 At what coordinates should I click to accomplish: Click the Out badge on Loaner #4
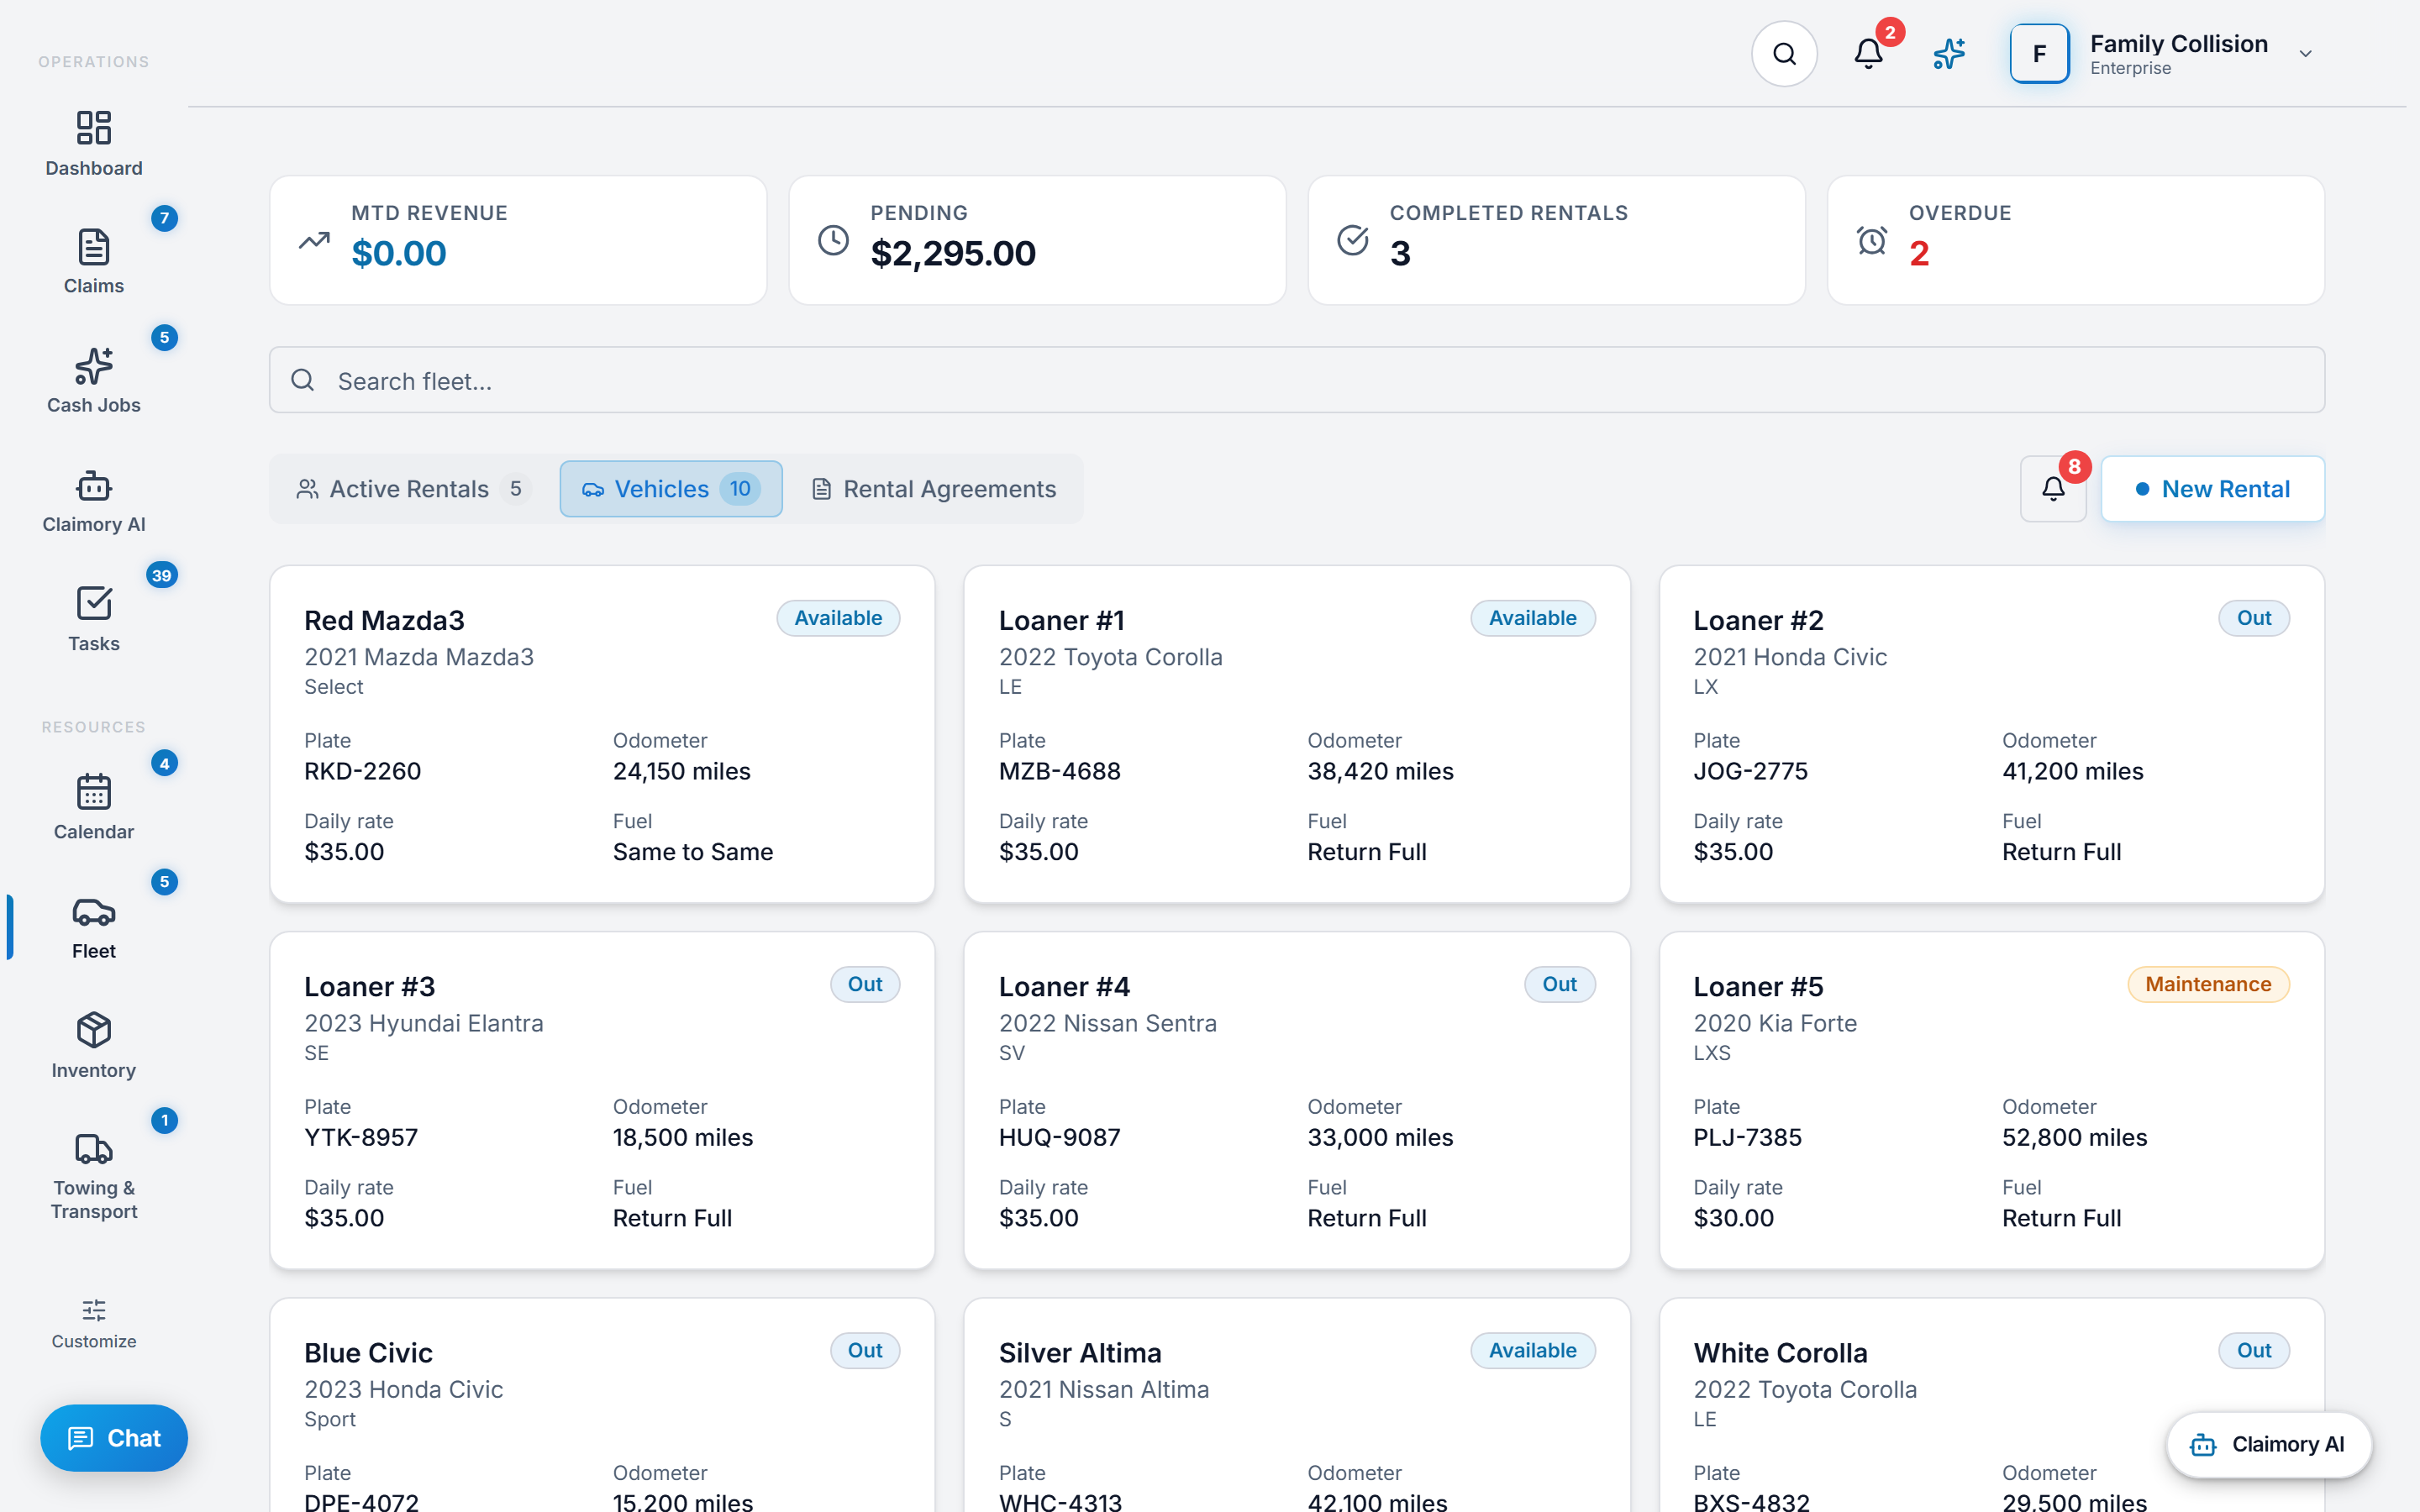[x=1559, y=984]
